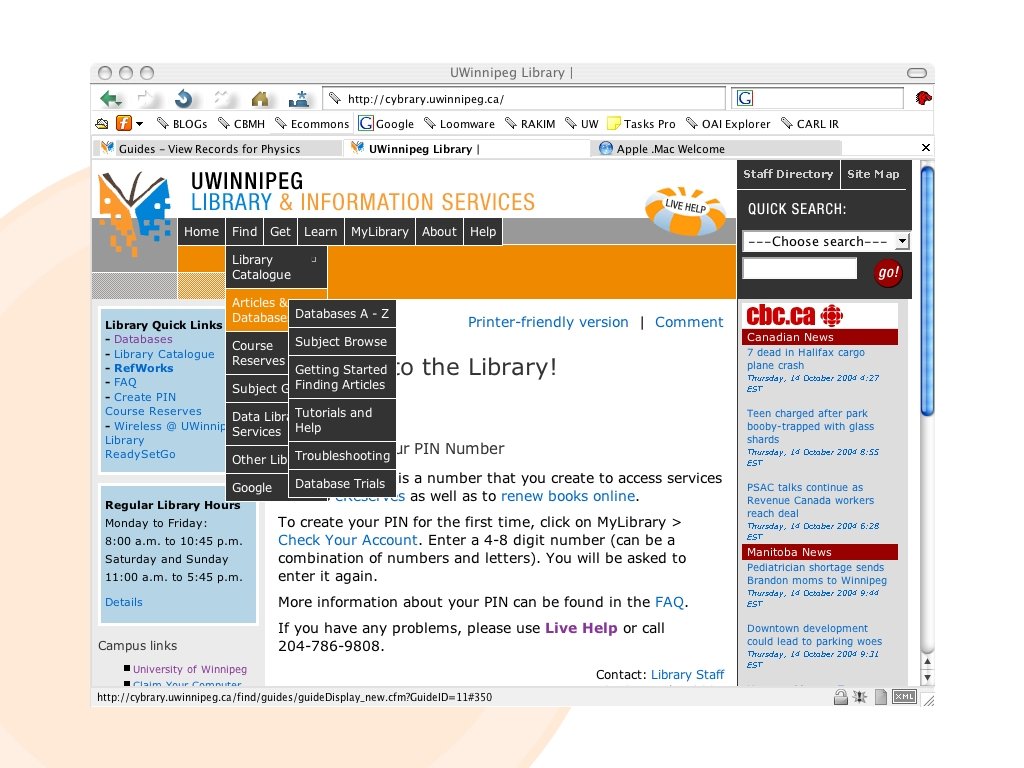The image size is (1024, 768).
Task: Click the add-bookmark toolbar icon
Action: pyautogui.click(x=299, y=99)
